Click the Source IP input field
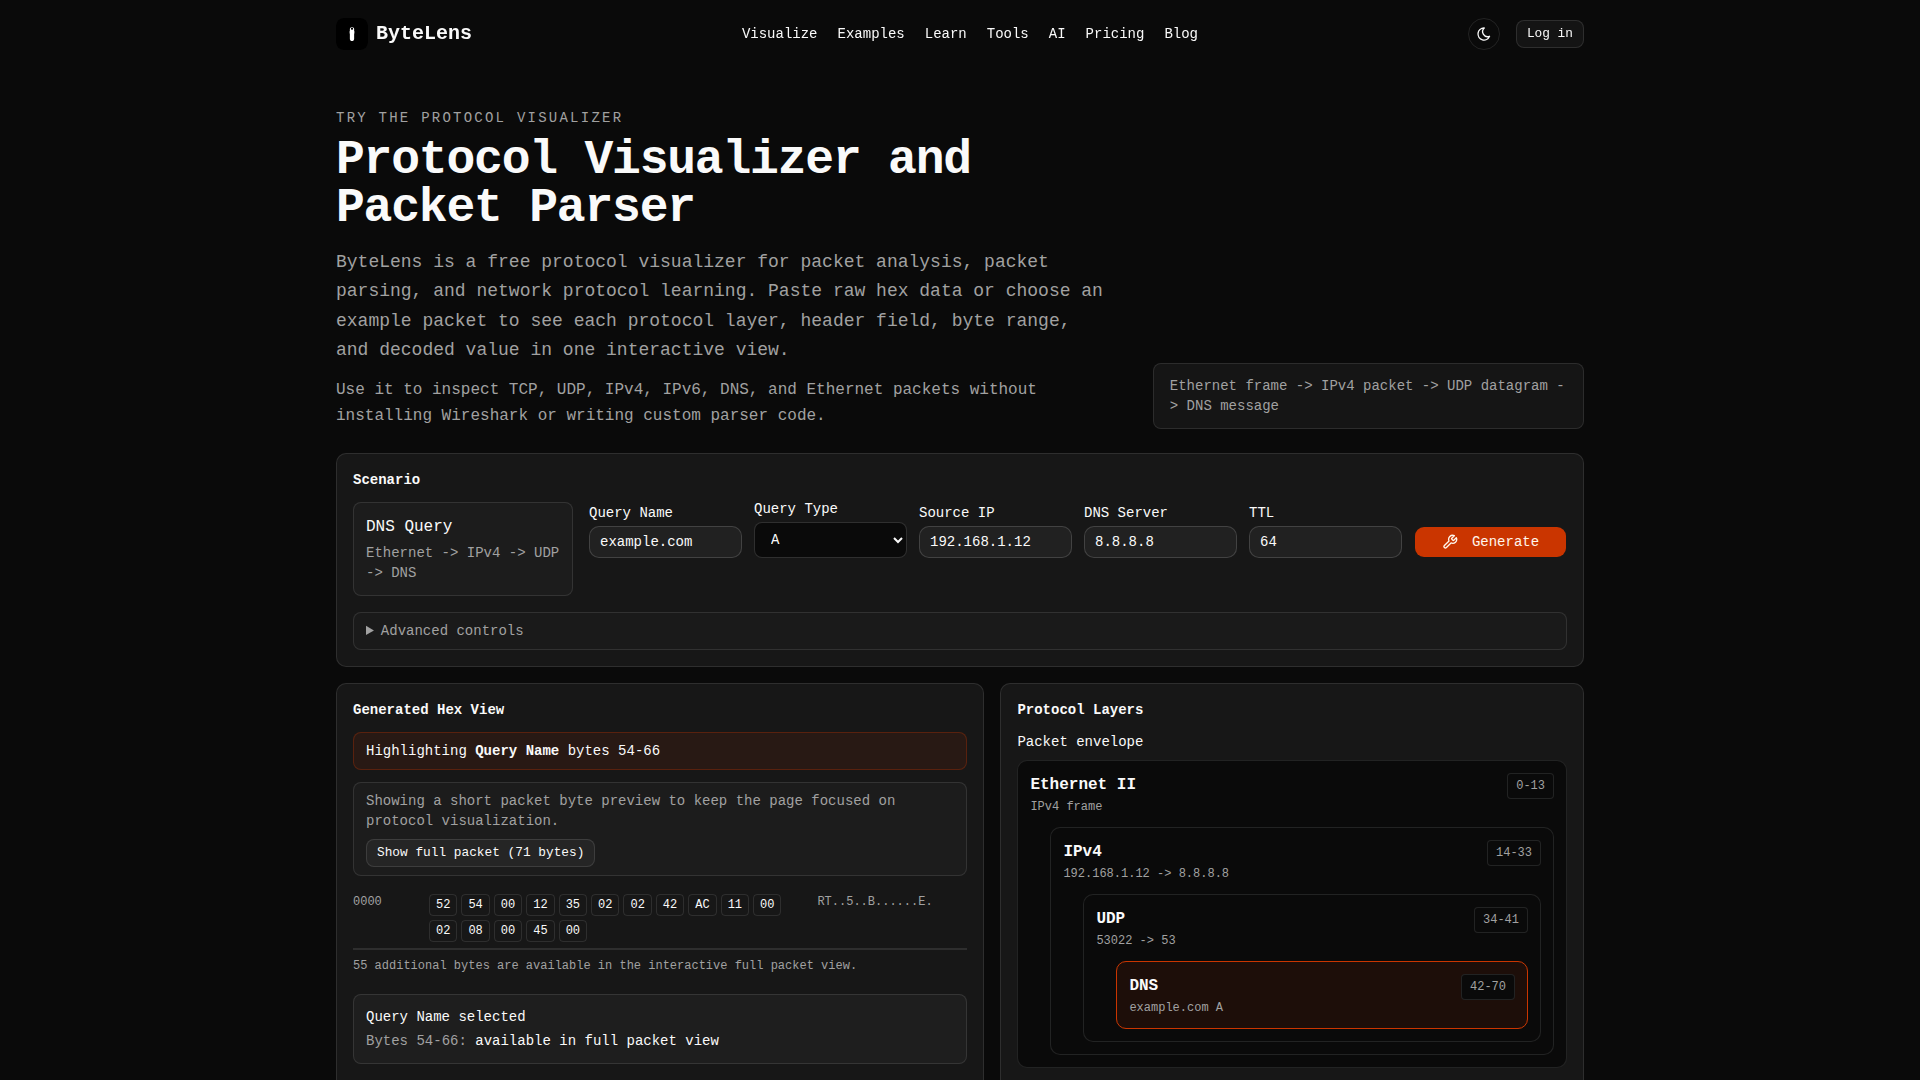 [x=995, y=542]
